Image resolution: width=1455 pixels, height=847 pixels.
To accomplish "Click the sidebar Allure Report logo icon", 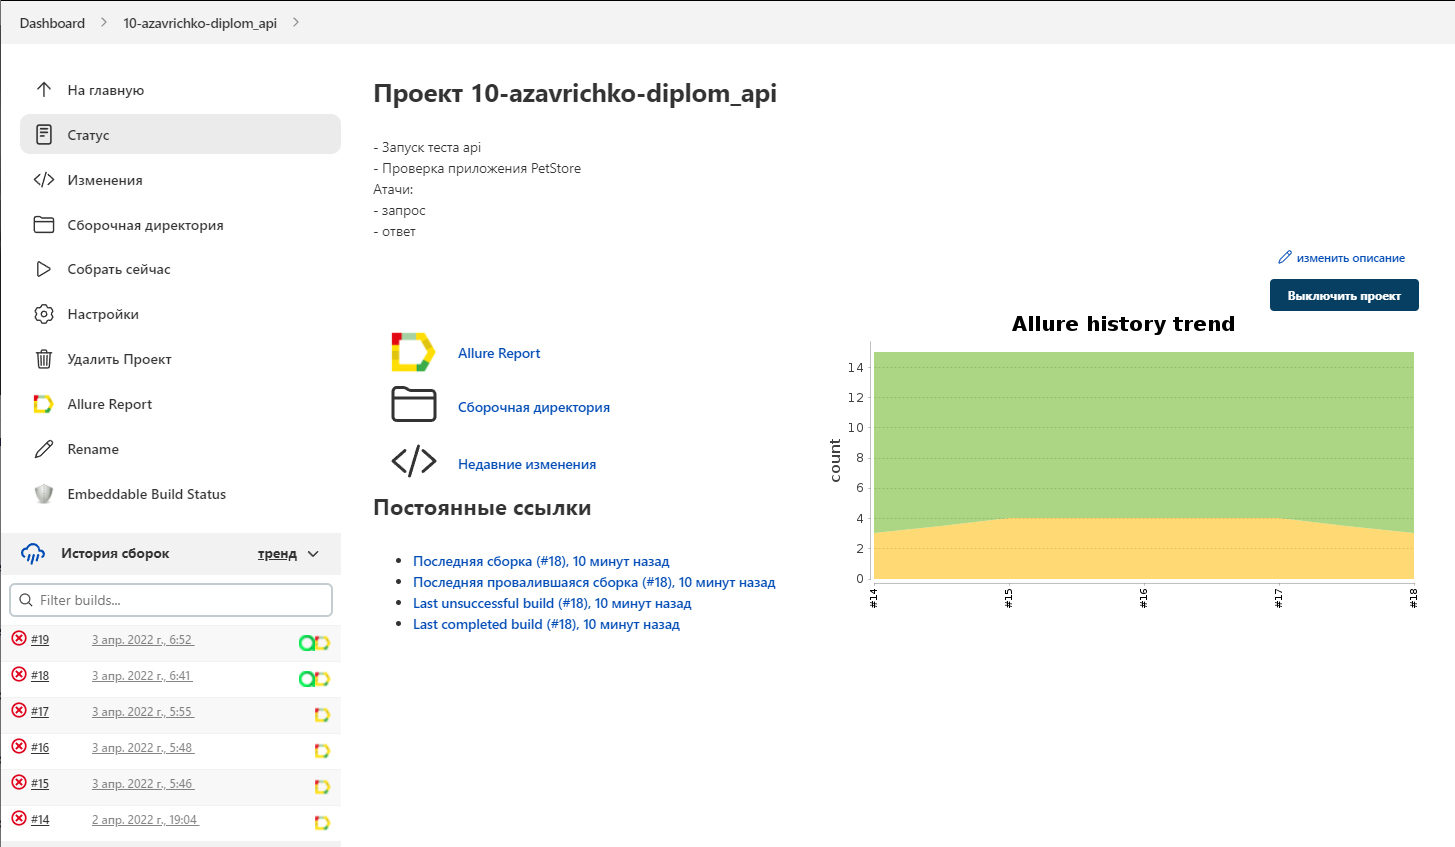I will (x=43, y=404).
